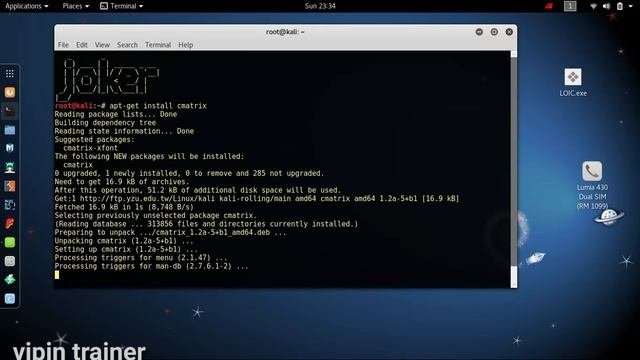
Task: Open the light blue icon at dock bottom
Action: [10, 299]
